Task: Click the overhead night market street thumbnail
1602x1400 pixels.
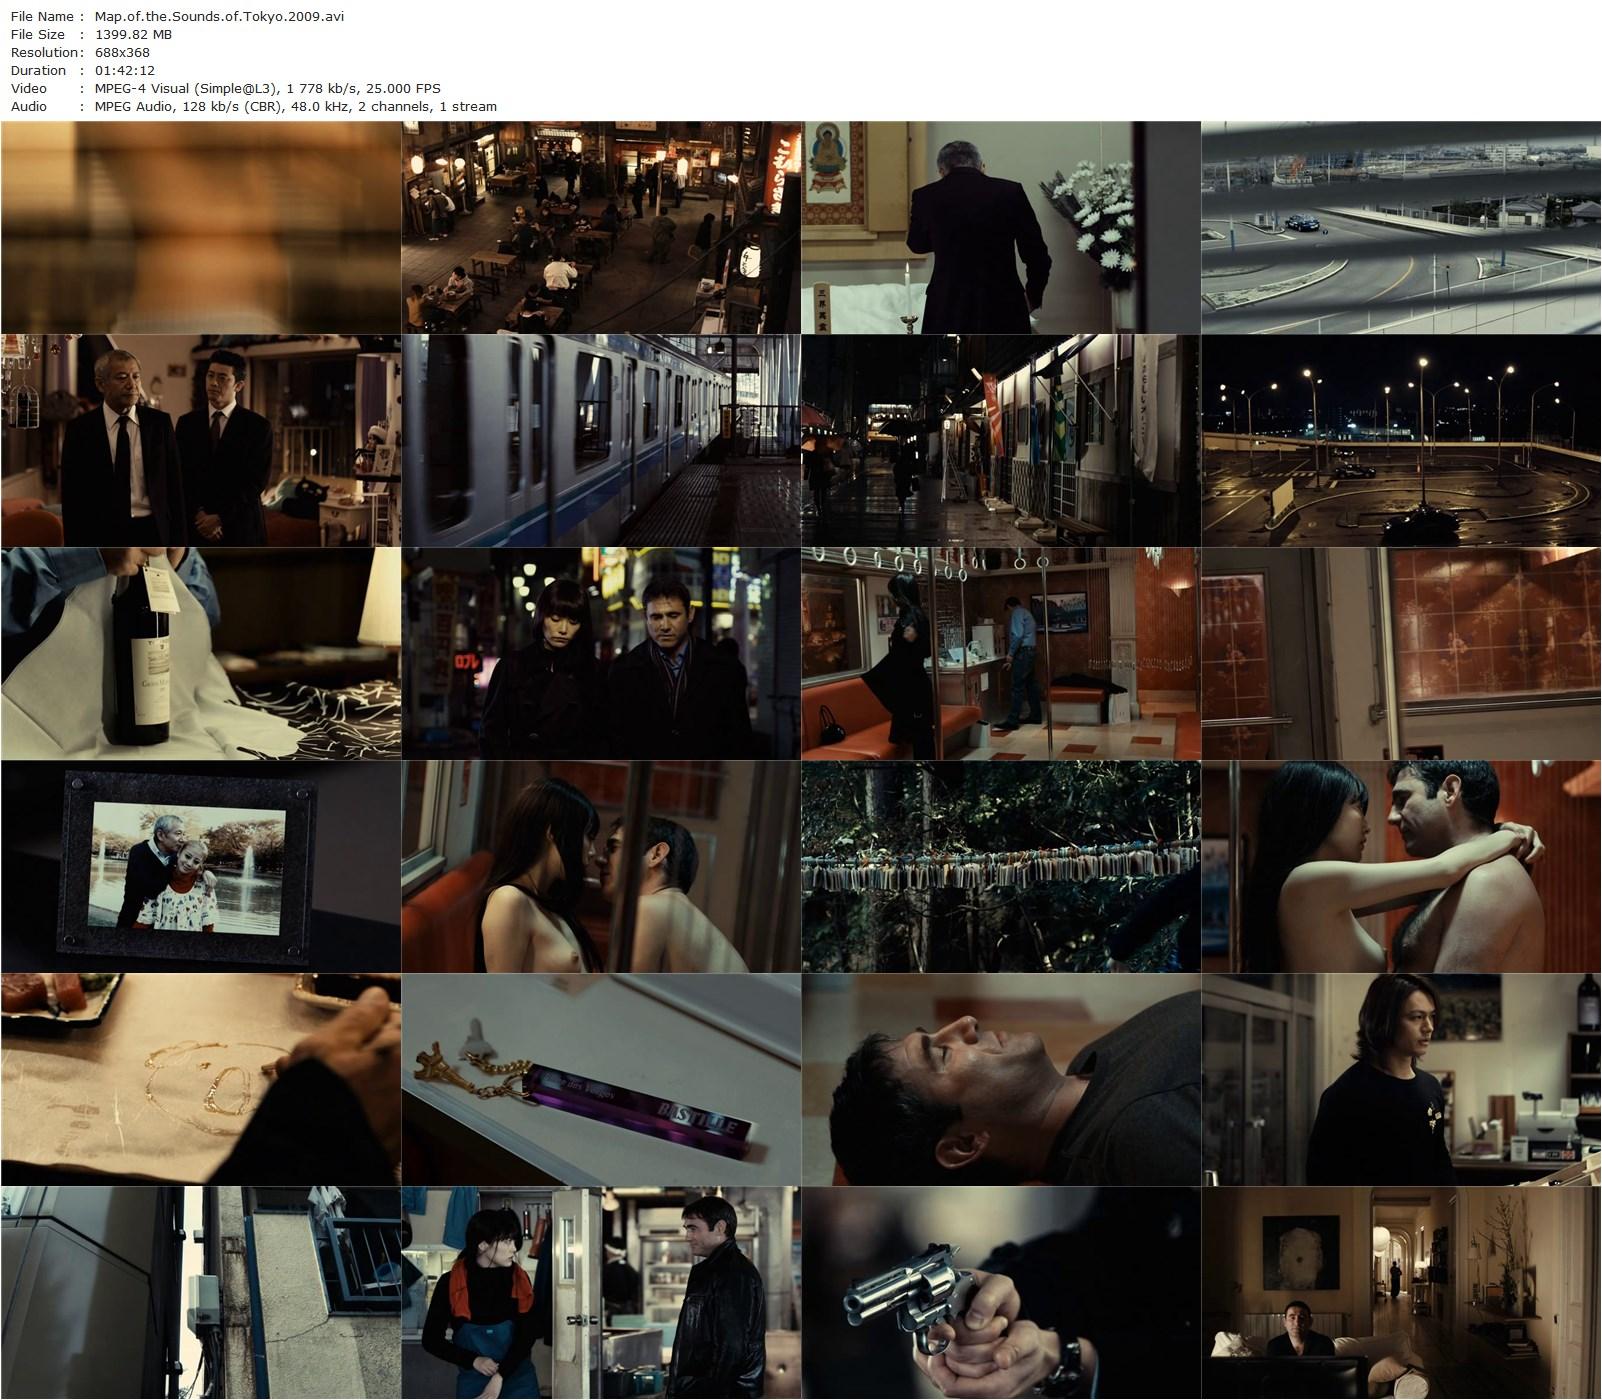Action: click(x=601, y=228)
